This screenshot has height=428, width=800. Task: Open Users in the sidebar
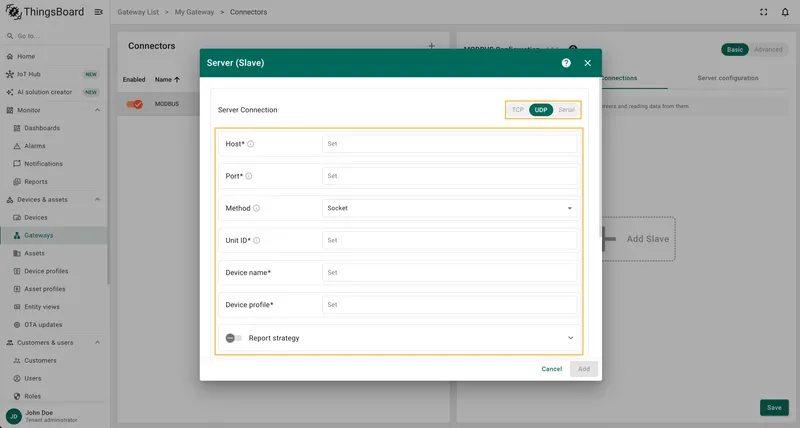[x=54, y=378]
